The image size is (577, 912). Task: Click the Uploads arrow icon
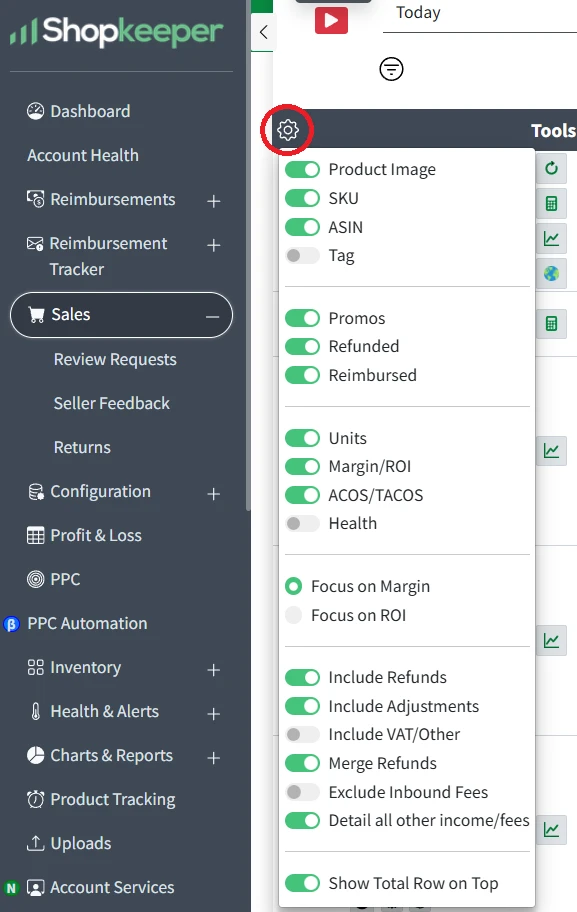[35, 843]
